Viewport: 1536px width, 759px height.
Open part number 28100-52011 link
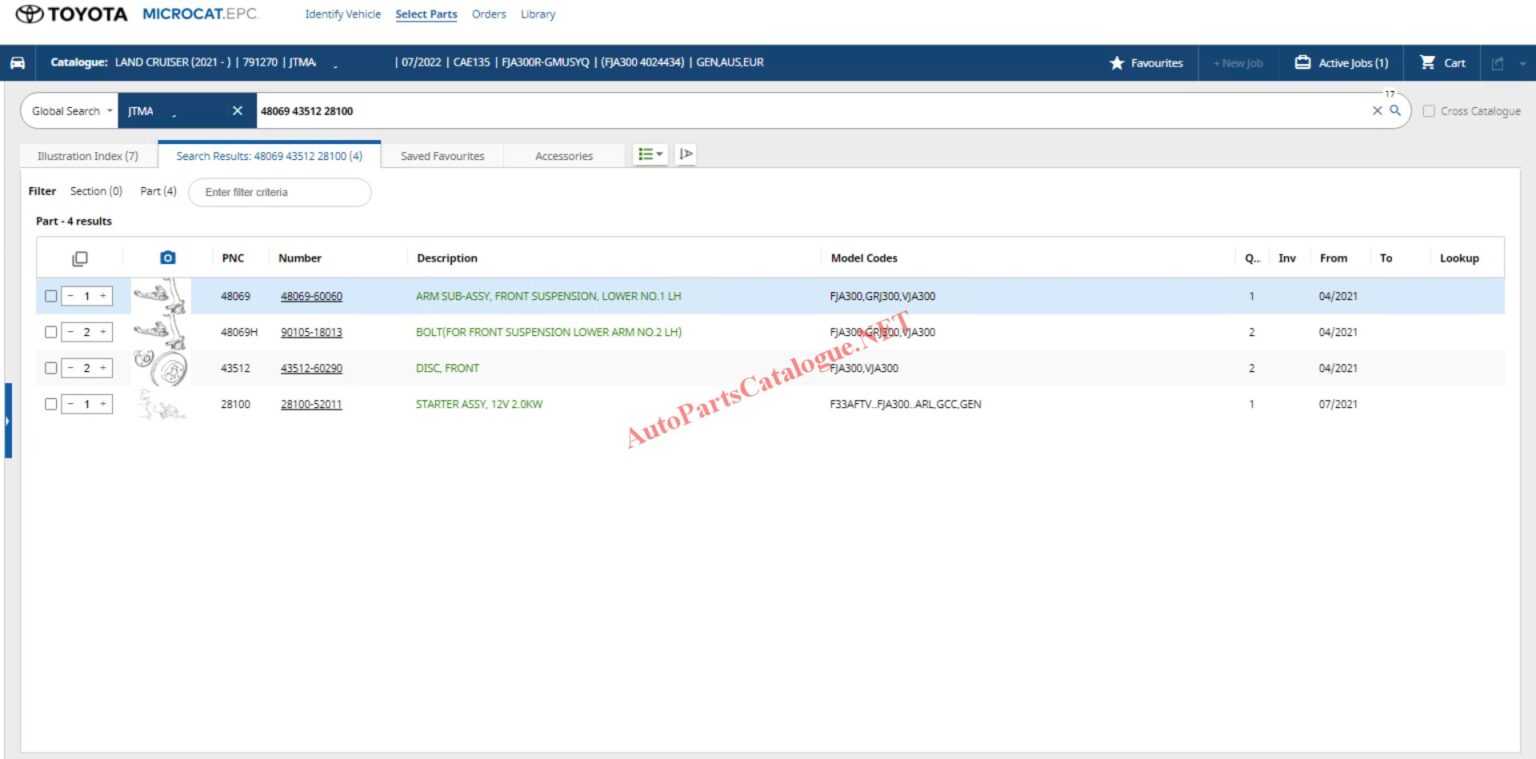(311, 404)
